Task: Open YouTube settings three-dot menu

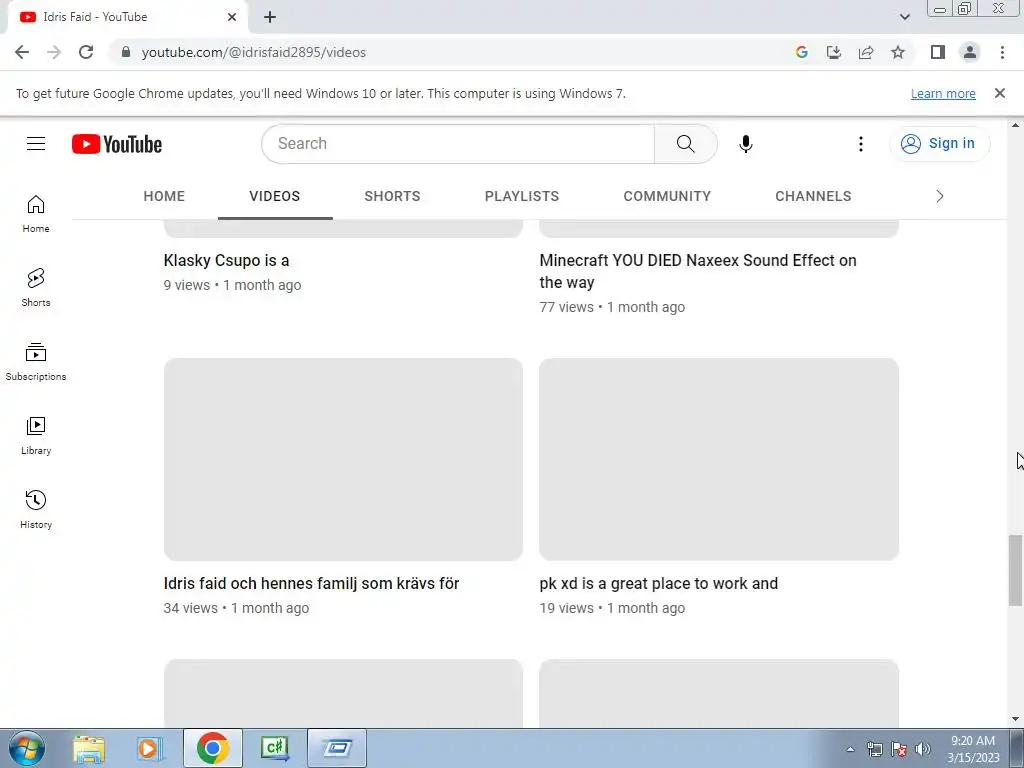Action: point(861,144)
